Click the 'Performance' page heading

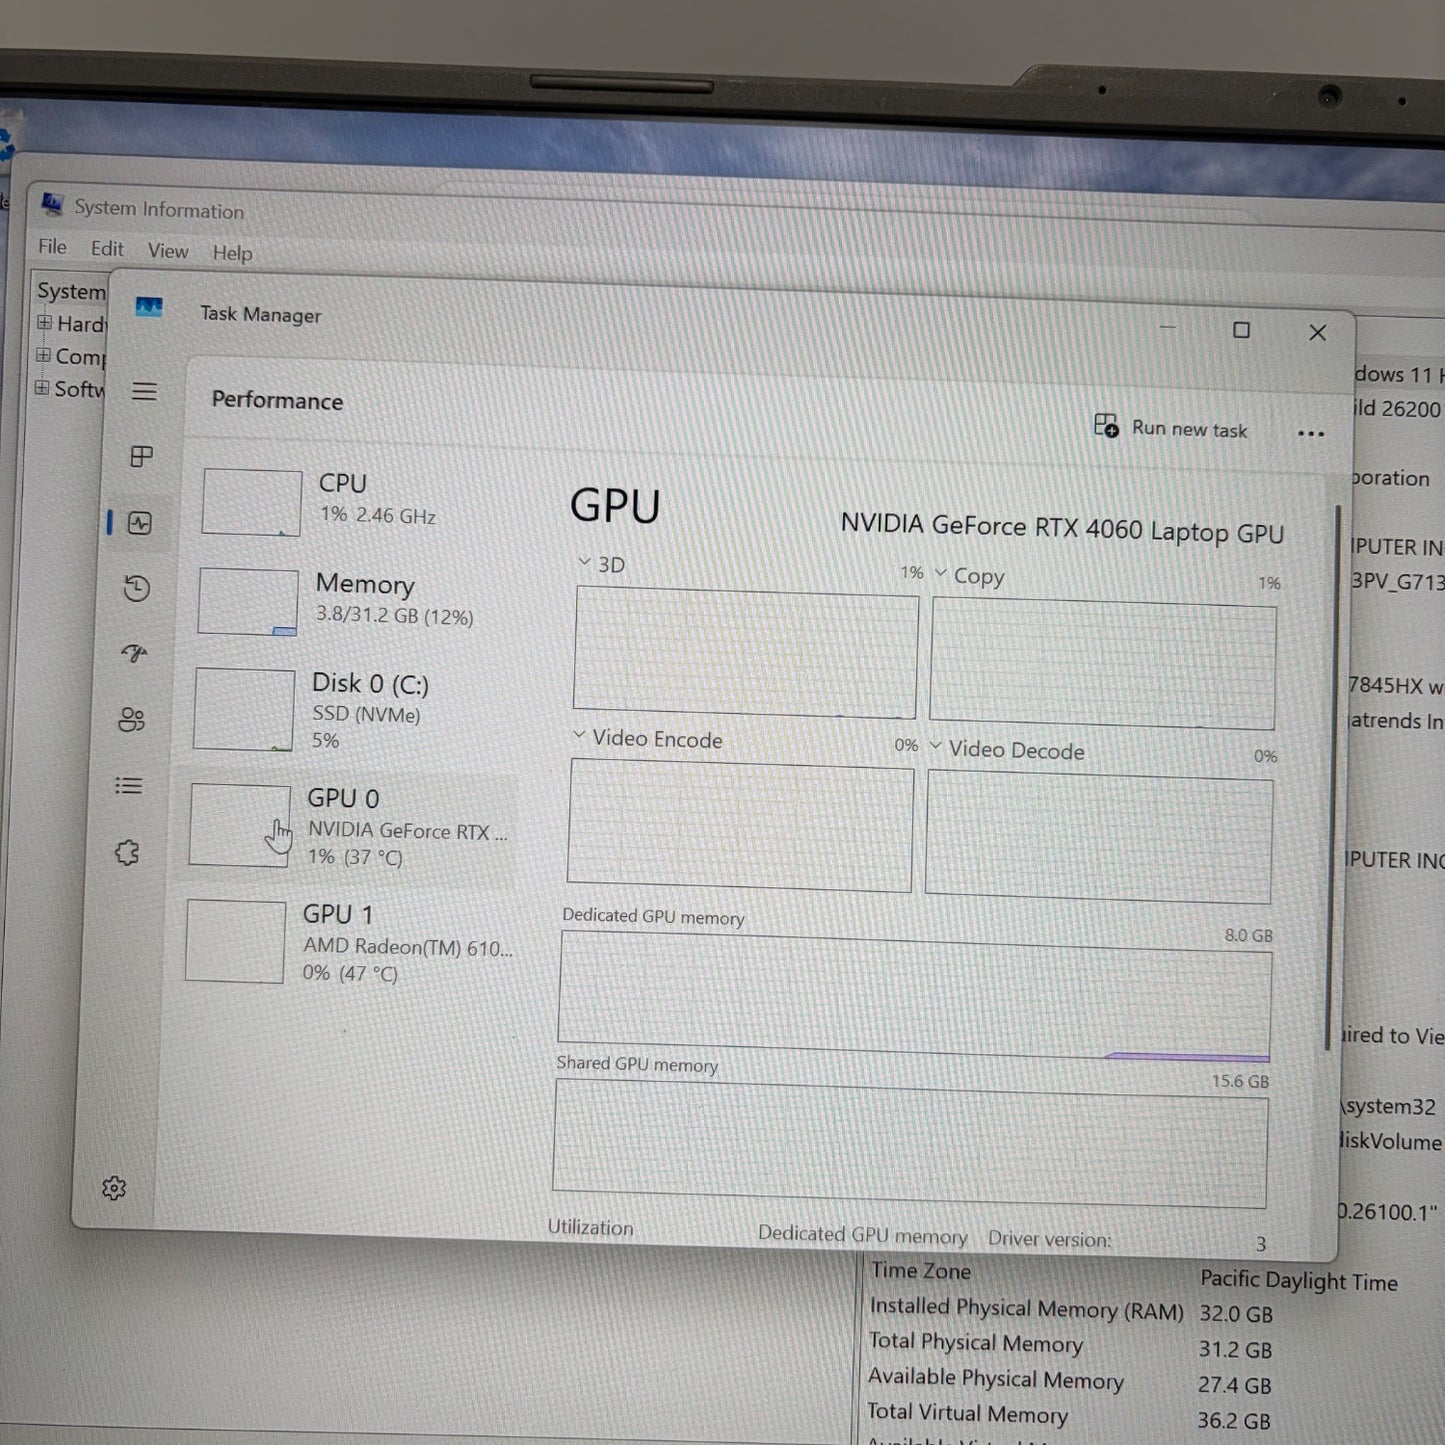pyautogui.click(x=277, y=400)
